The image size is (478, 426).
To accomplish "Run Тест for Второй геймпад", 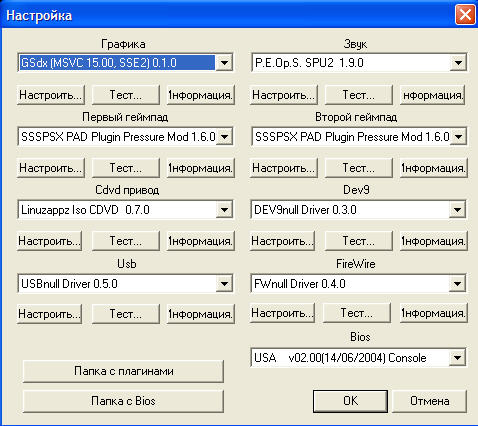I will [359, 168].
